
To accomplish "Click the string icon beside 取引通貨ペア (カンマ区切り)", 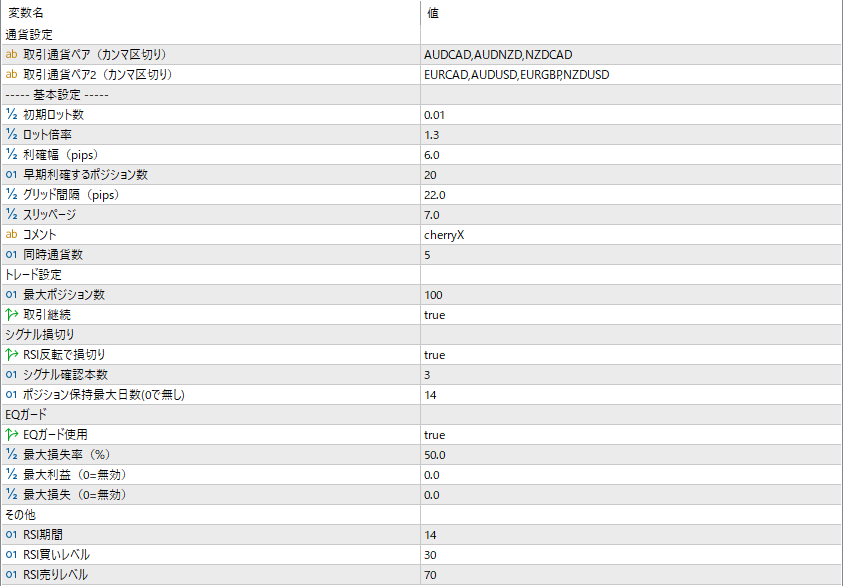I will [12, 54].
